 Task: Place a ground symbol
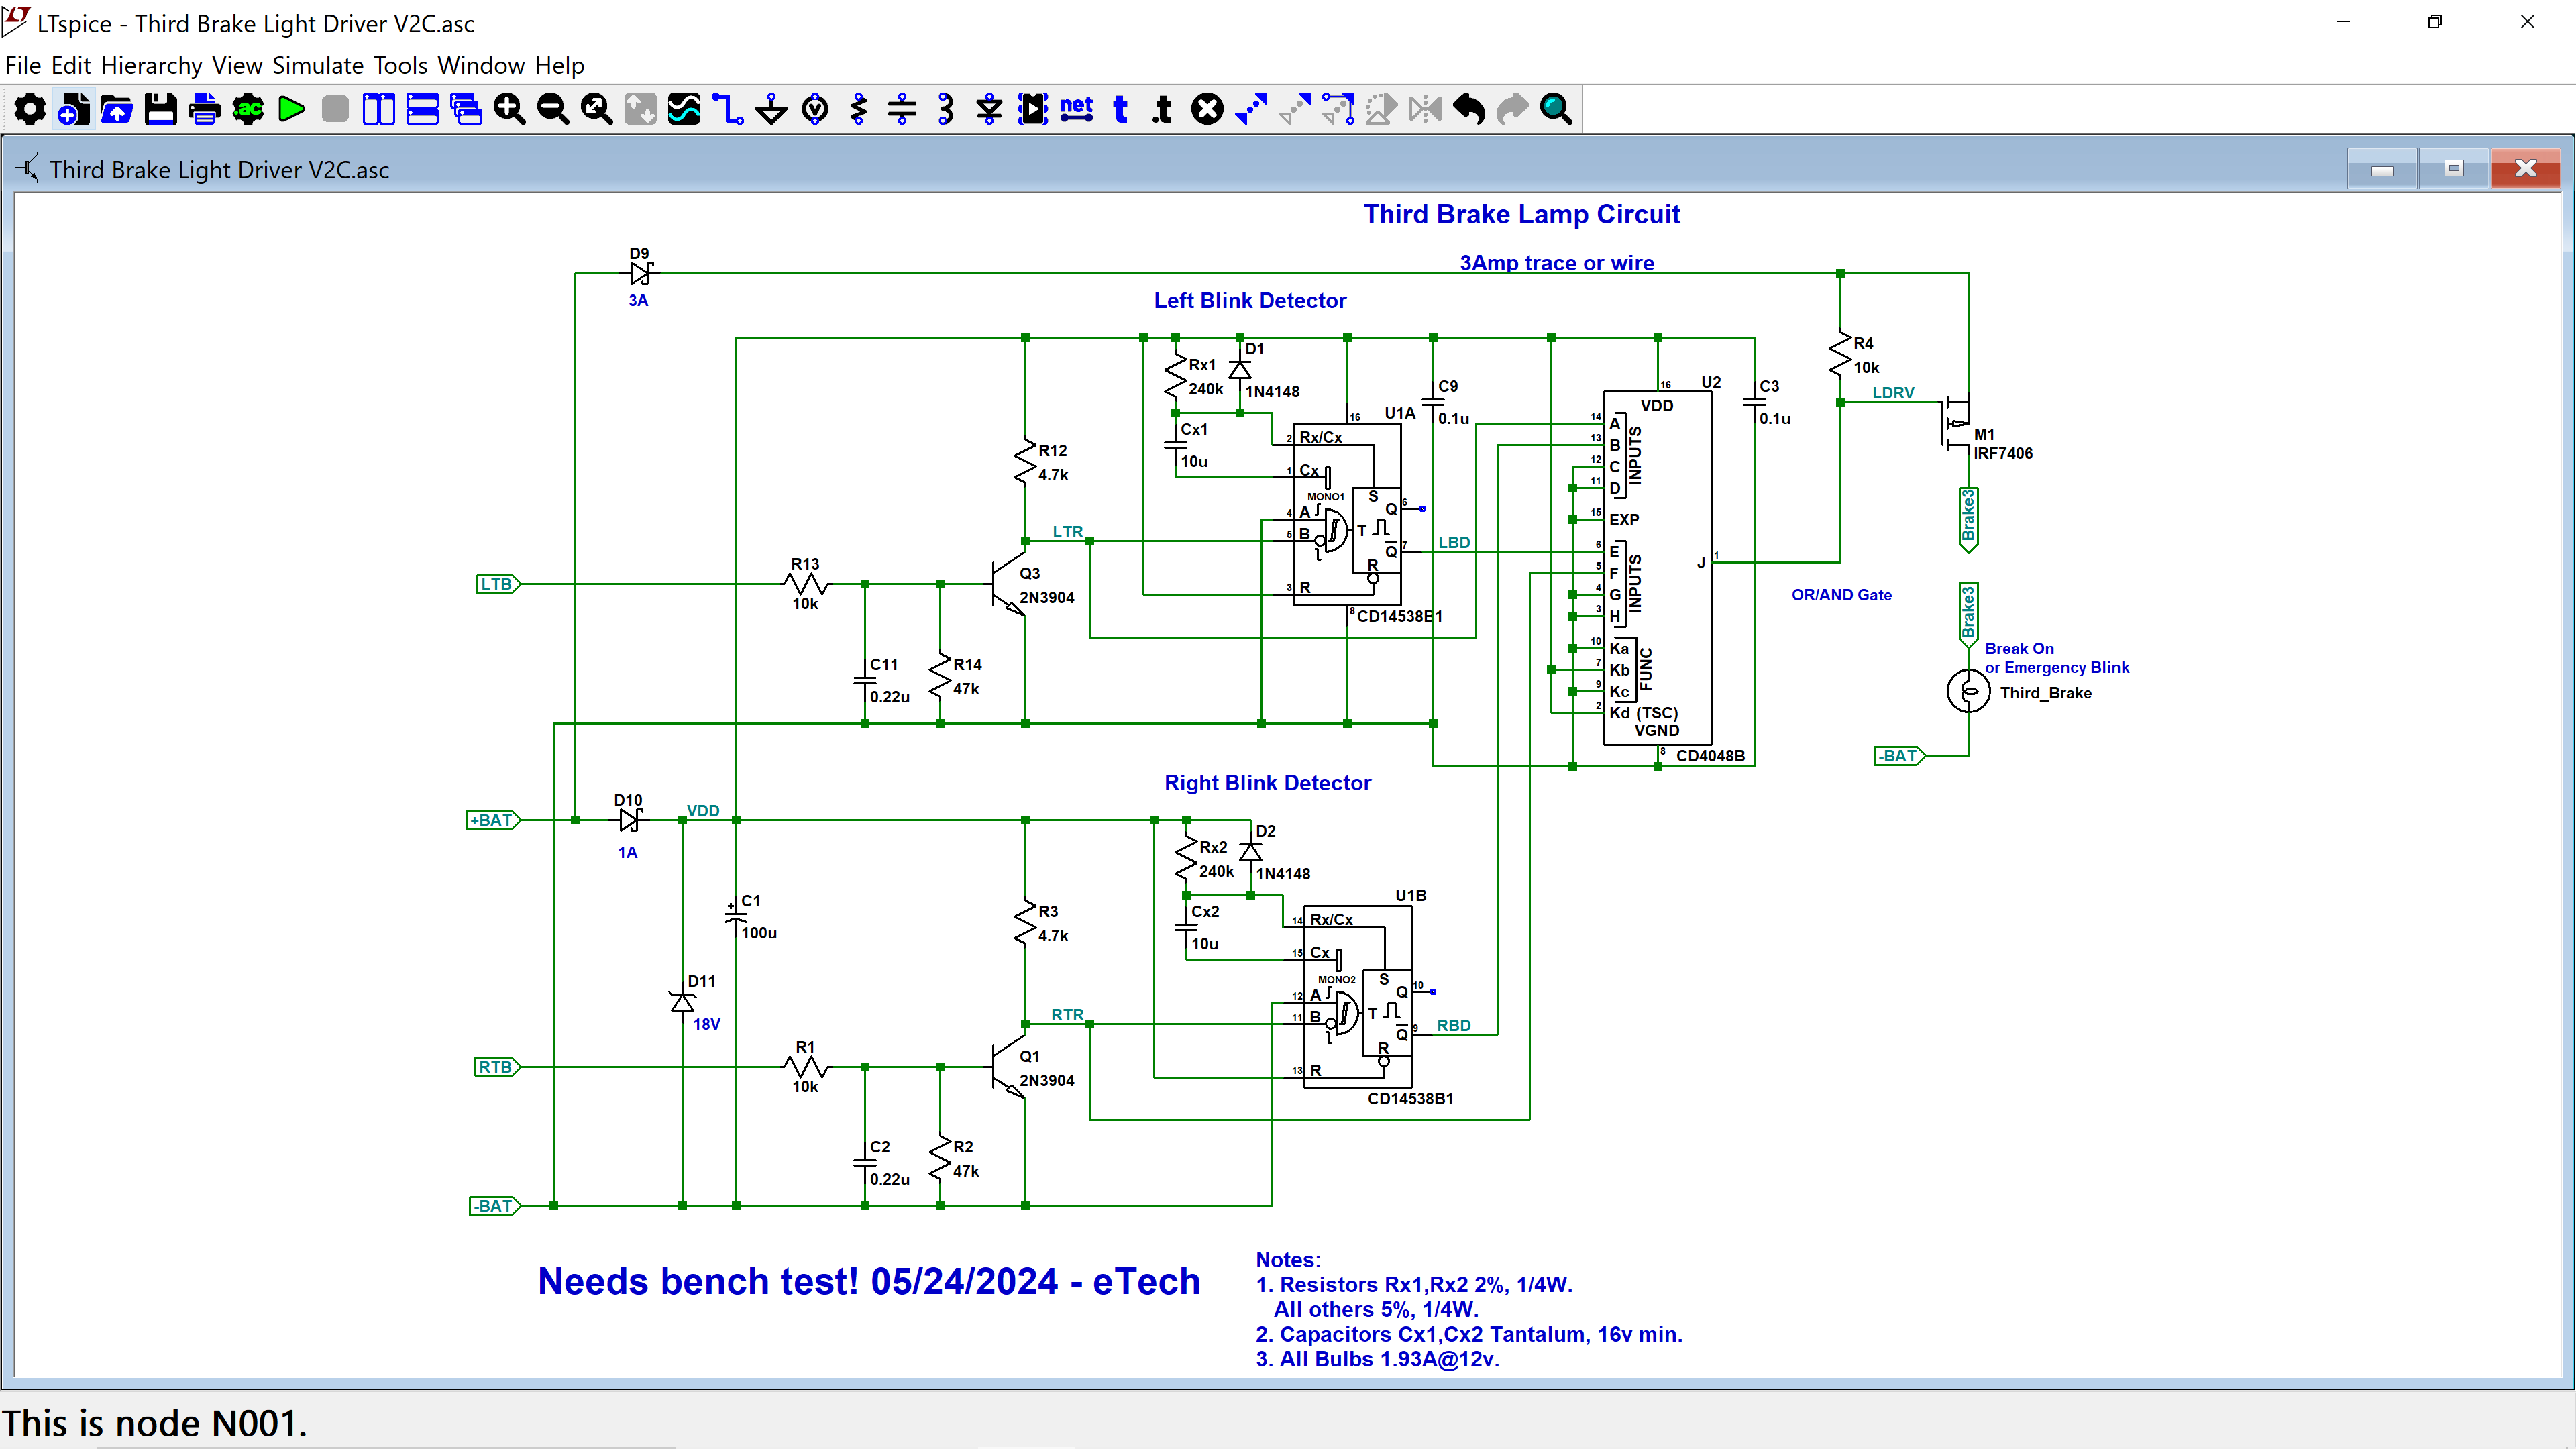pos(771,108)
